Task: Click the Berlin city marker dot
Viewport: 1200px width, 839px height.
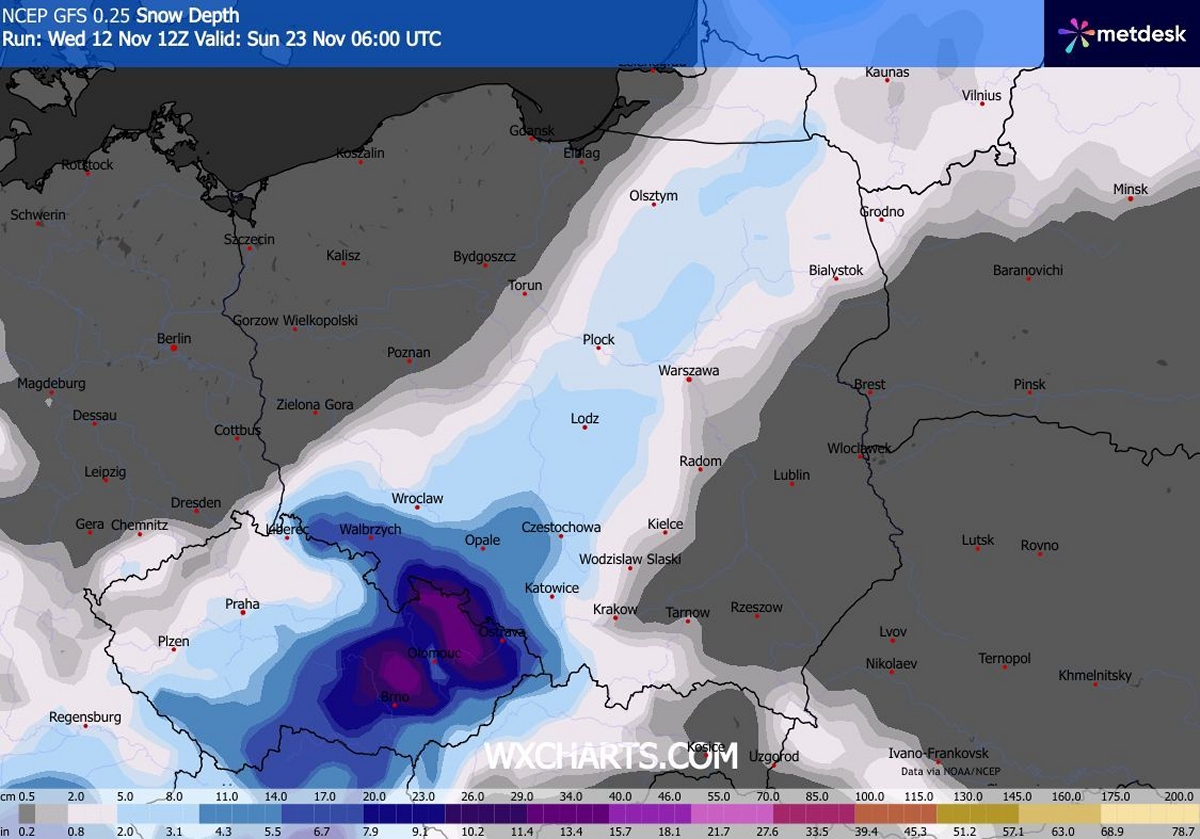Action: 174,349
